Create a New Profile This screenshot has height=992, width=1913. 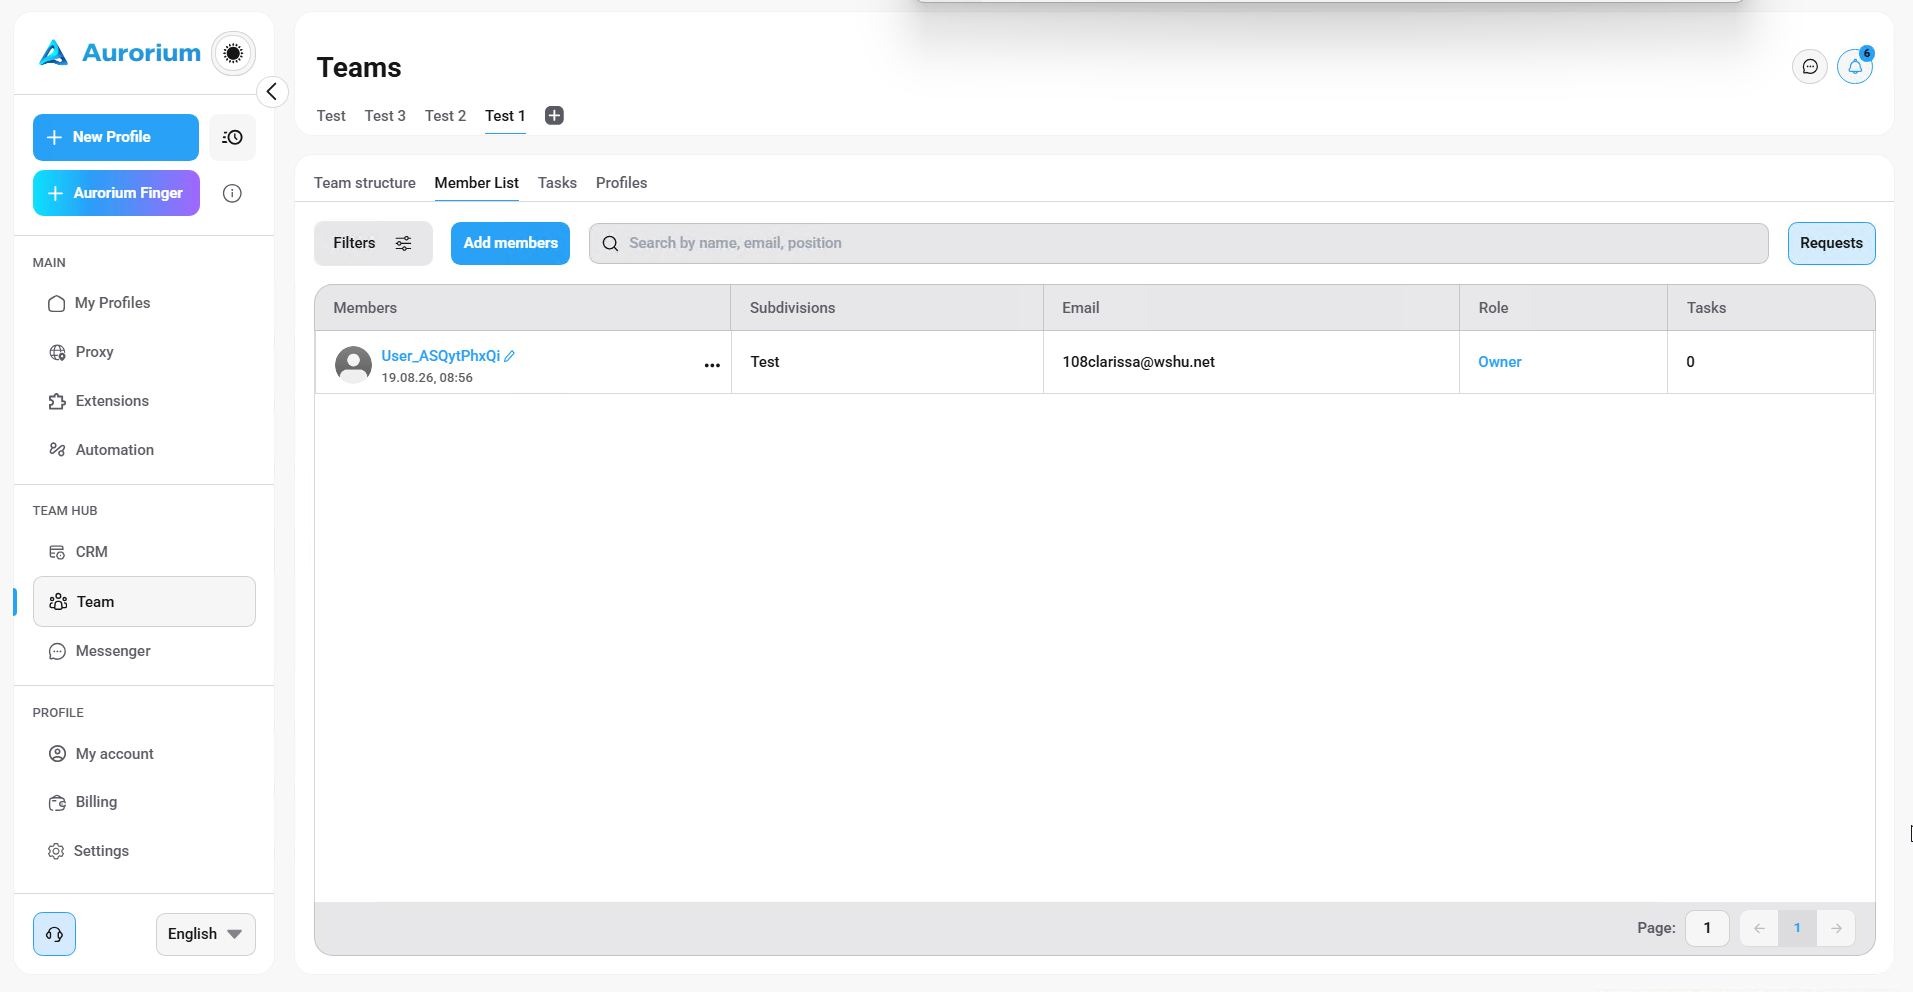point(116,137)
